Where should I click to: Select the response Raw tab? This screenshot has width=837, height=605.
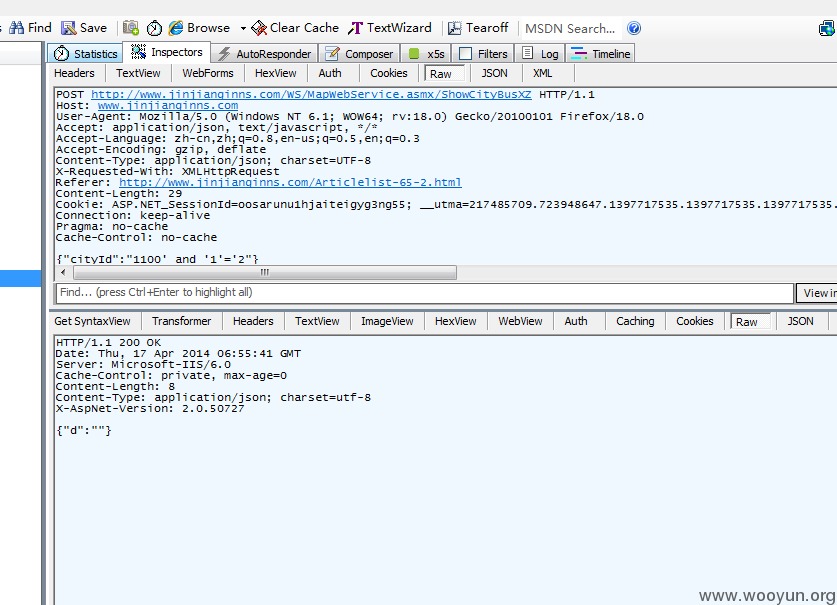751,321
